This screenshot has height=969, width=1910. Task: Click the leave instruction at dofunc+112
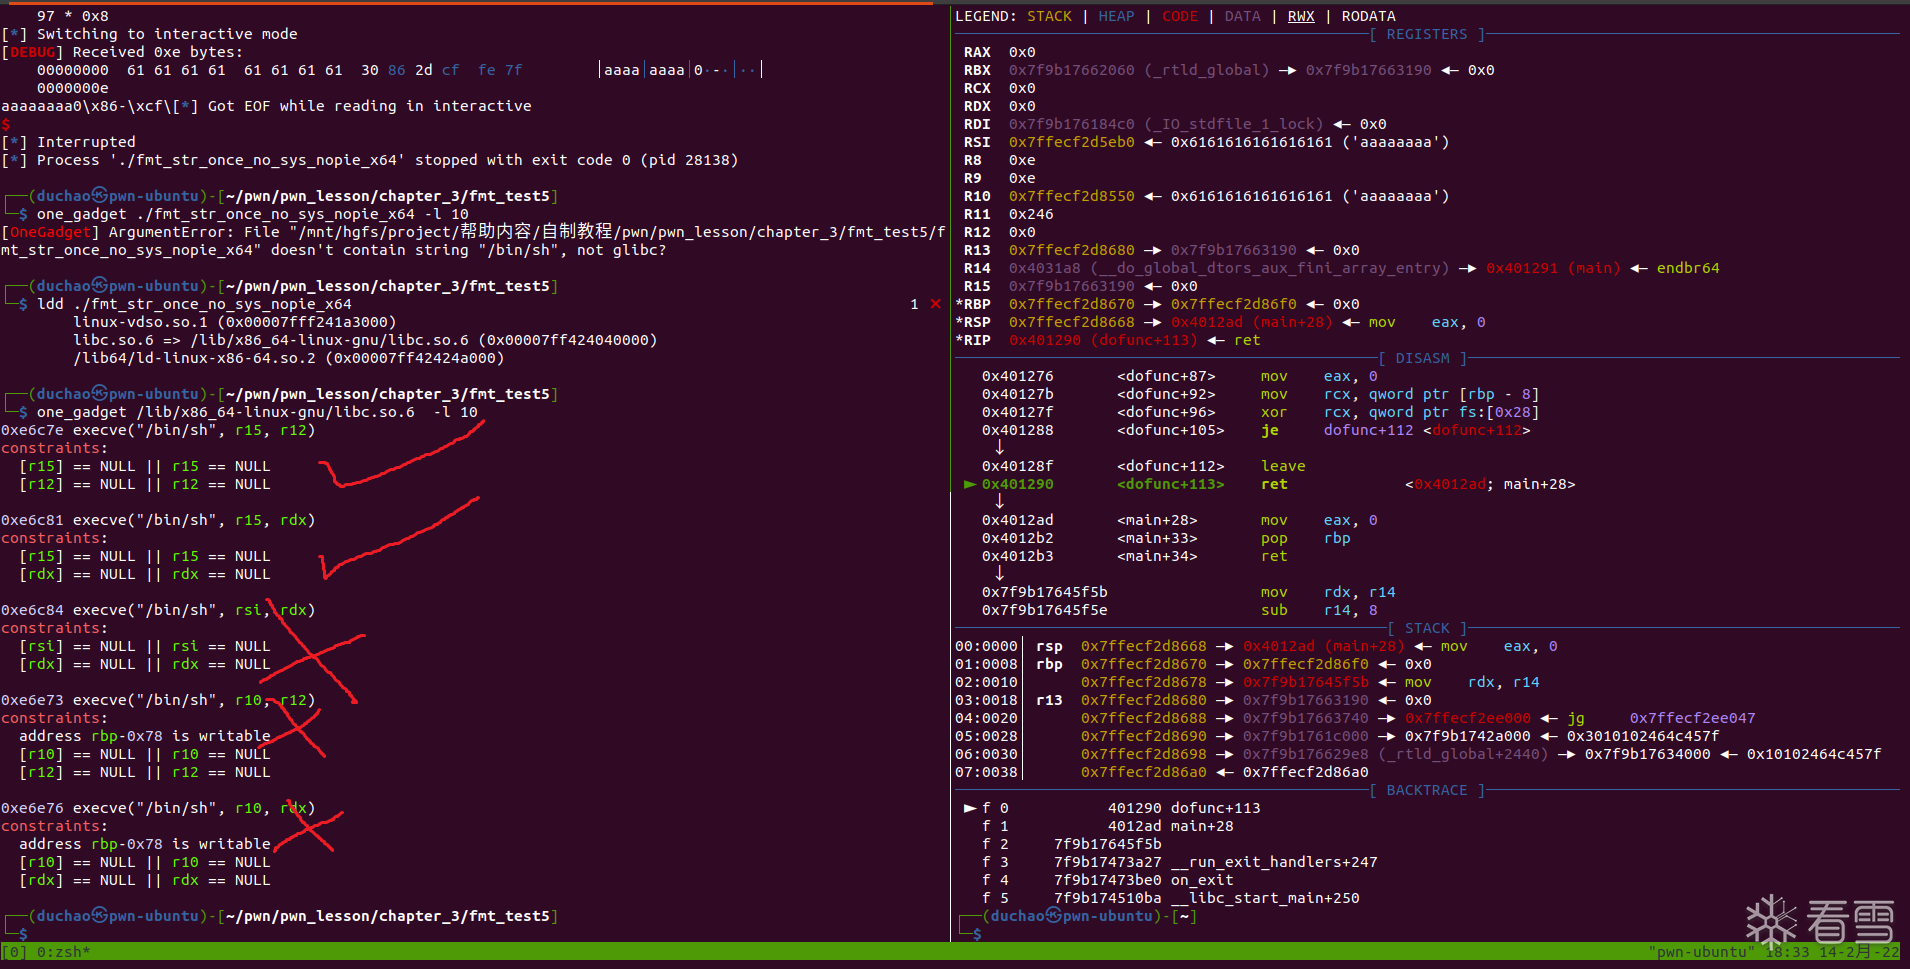click(1283, 466)
